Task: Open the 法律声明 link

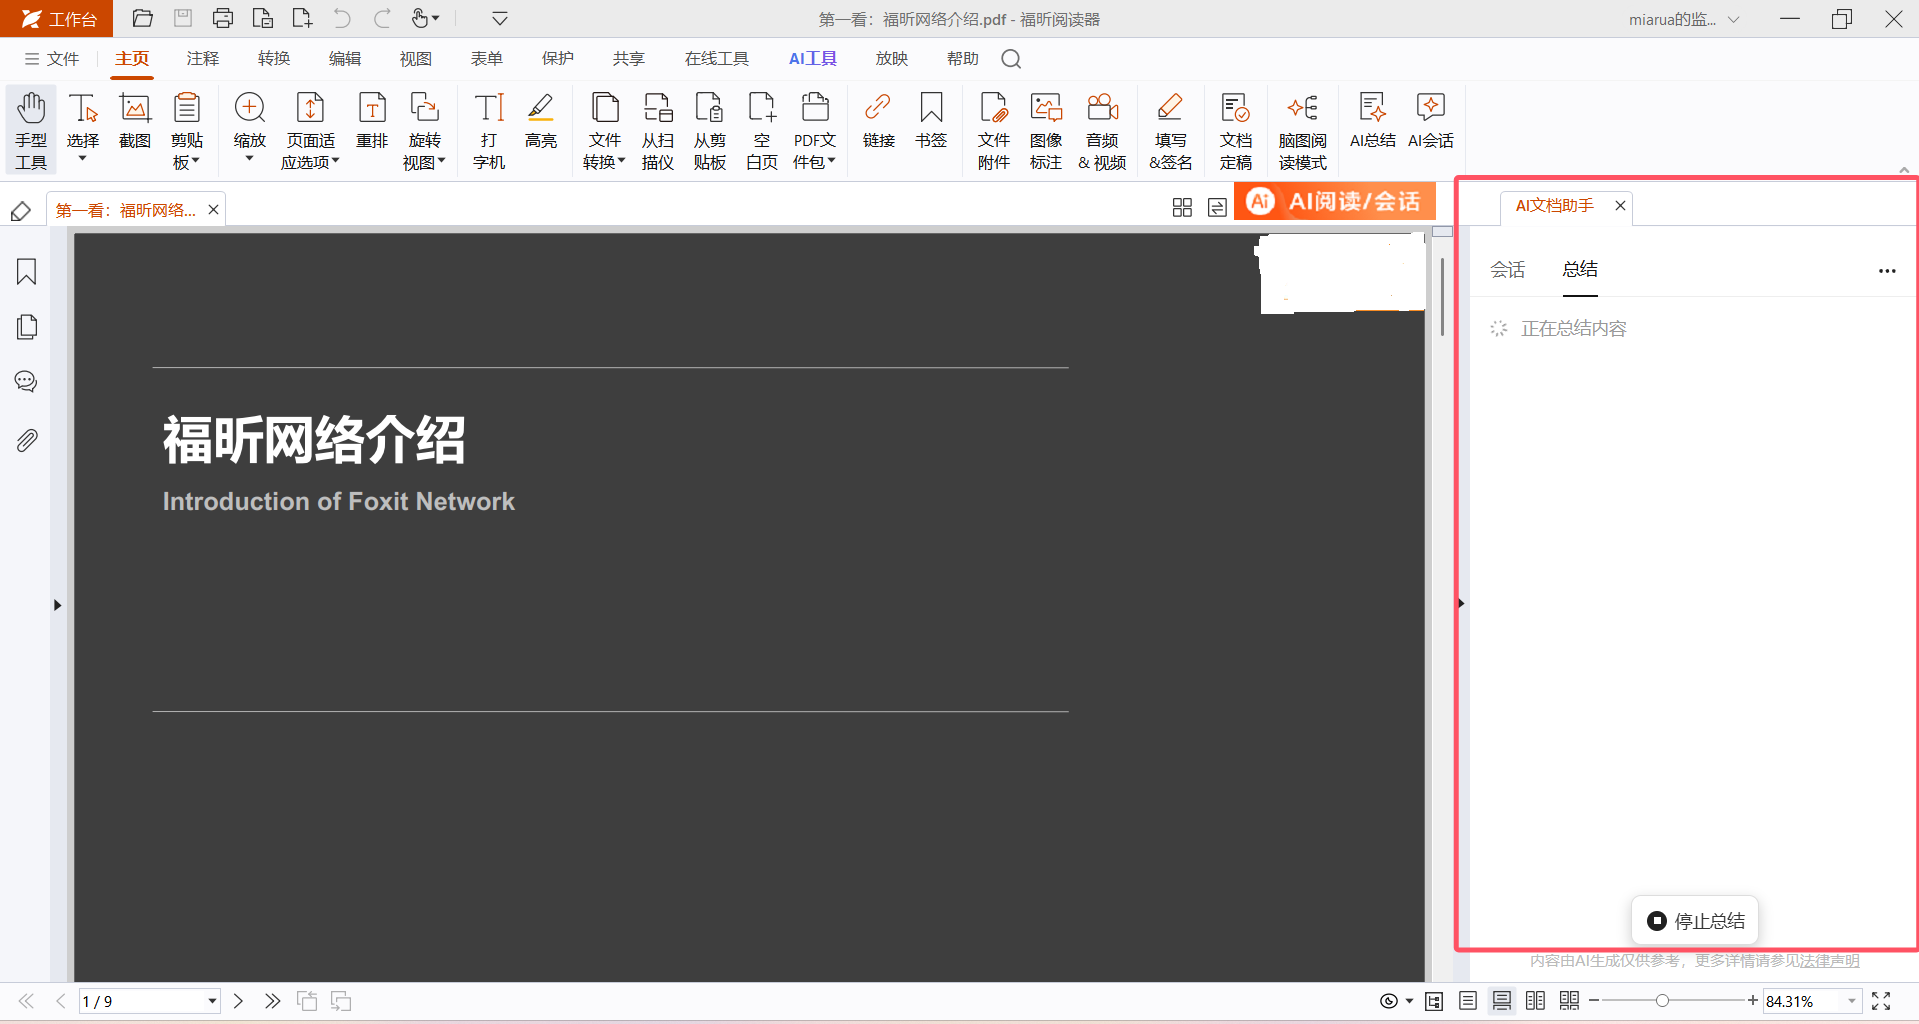Action: coord(1830,961)
